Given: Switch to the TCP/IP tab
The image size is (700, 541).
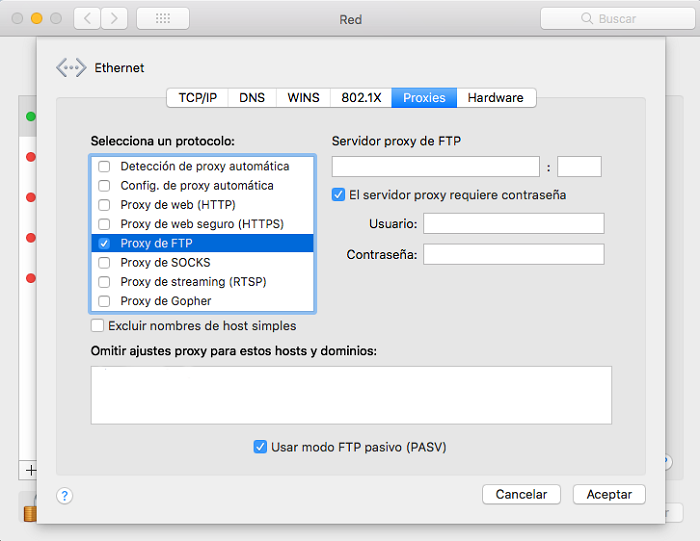Looking at the screenshot, I should pyautogui.click(x=197, y=98).
